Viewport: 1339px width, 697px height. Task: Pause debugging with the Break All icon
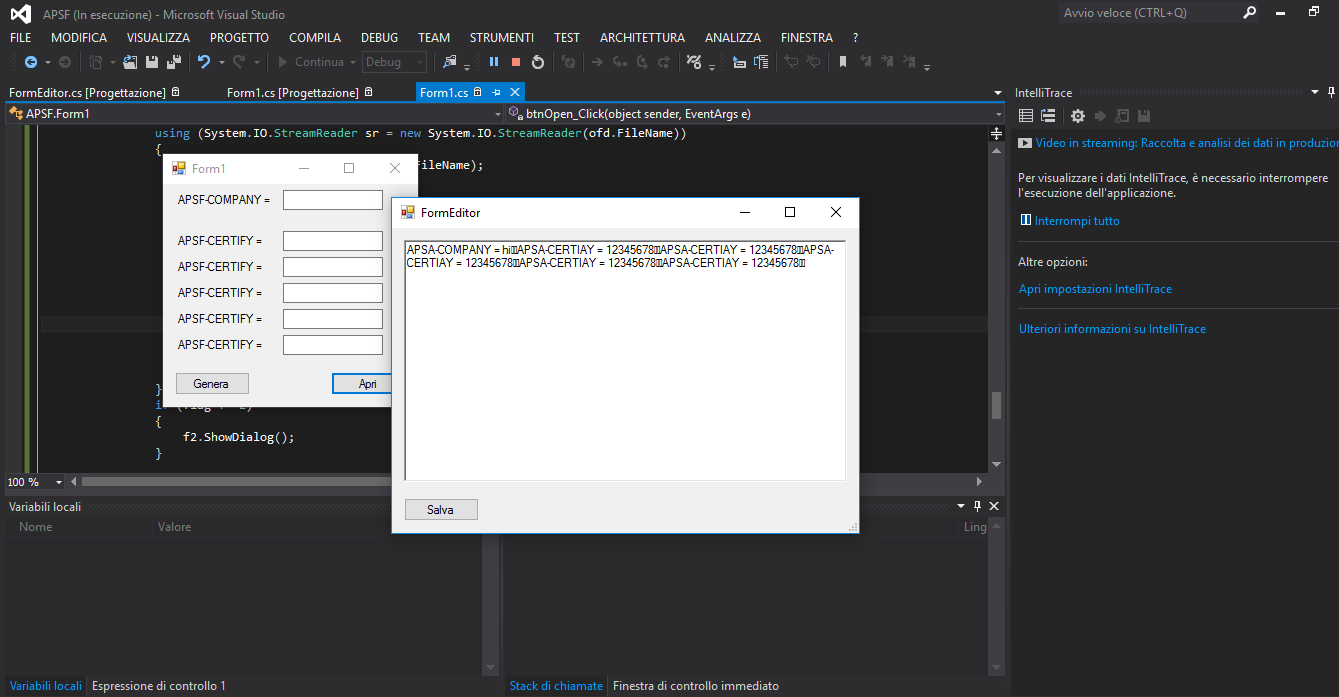pos(494,62)
